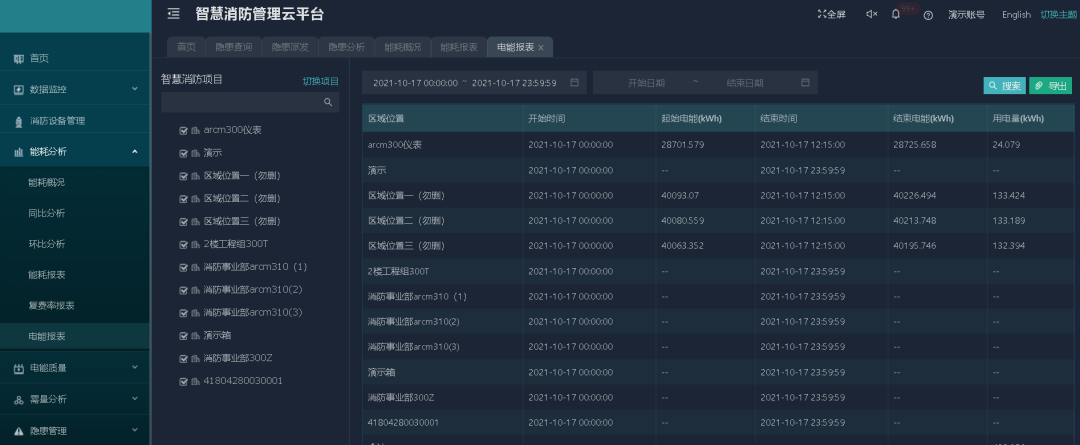Open the 演示账号 account menu

pos(966,14)
